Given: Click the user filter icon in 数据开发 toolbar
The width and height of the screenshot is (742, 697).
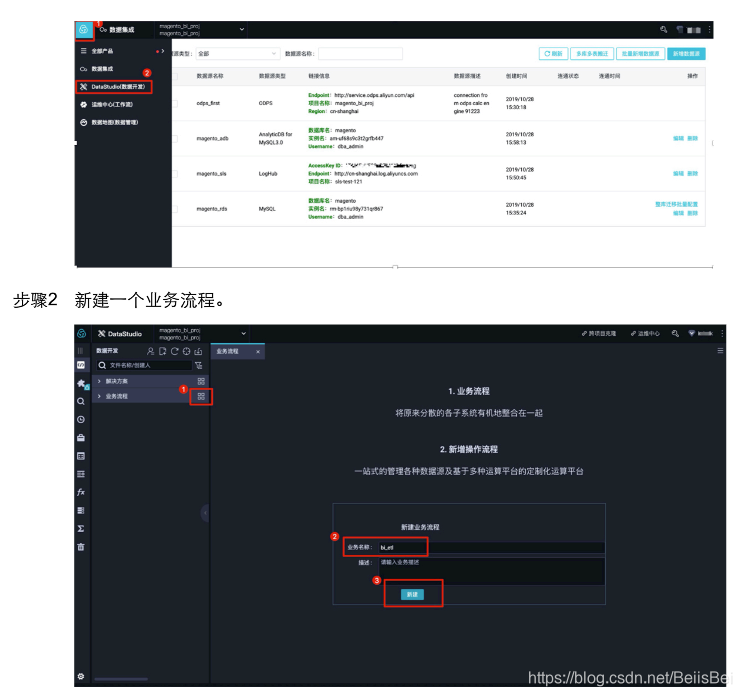Looking at the screenshot, I should point(150,351).
